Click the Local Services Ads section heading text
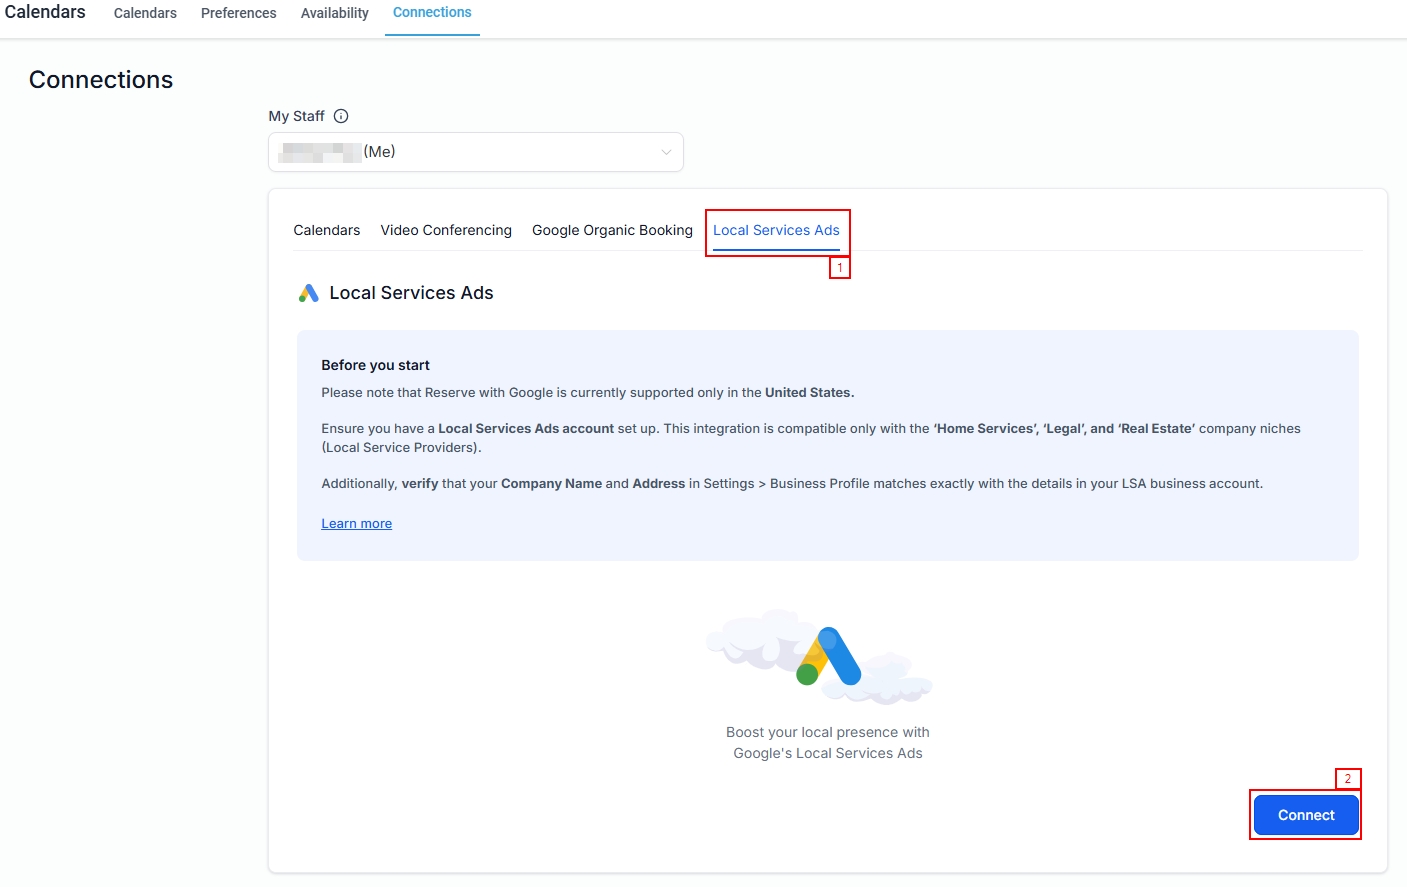This screenshot has width=1407, height=887. point(411,293)
